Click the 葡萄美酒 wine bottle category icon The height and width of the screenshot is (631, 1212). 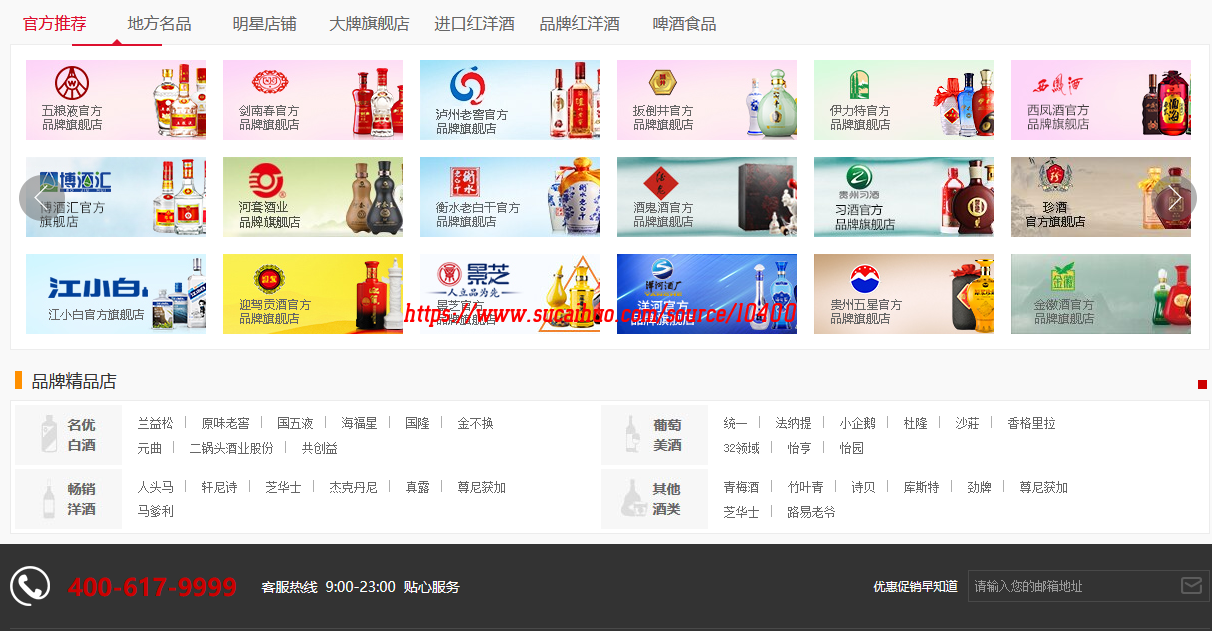[632, 435]
